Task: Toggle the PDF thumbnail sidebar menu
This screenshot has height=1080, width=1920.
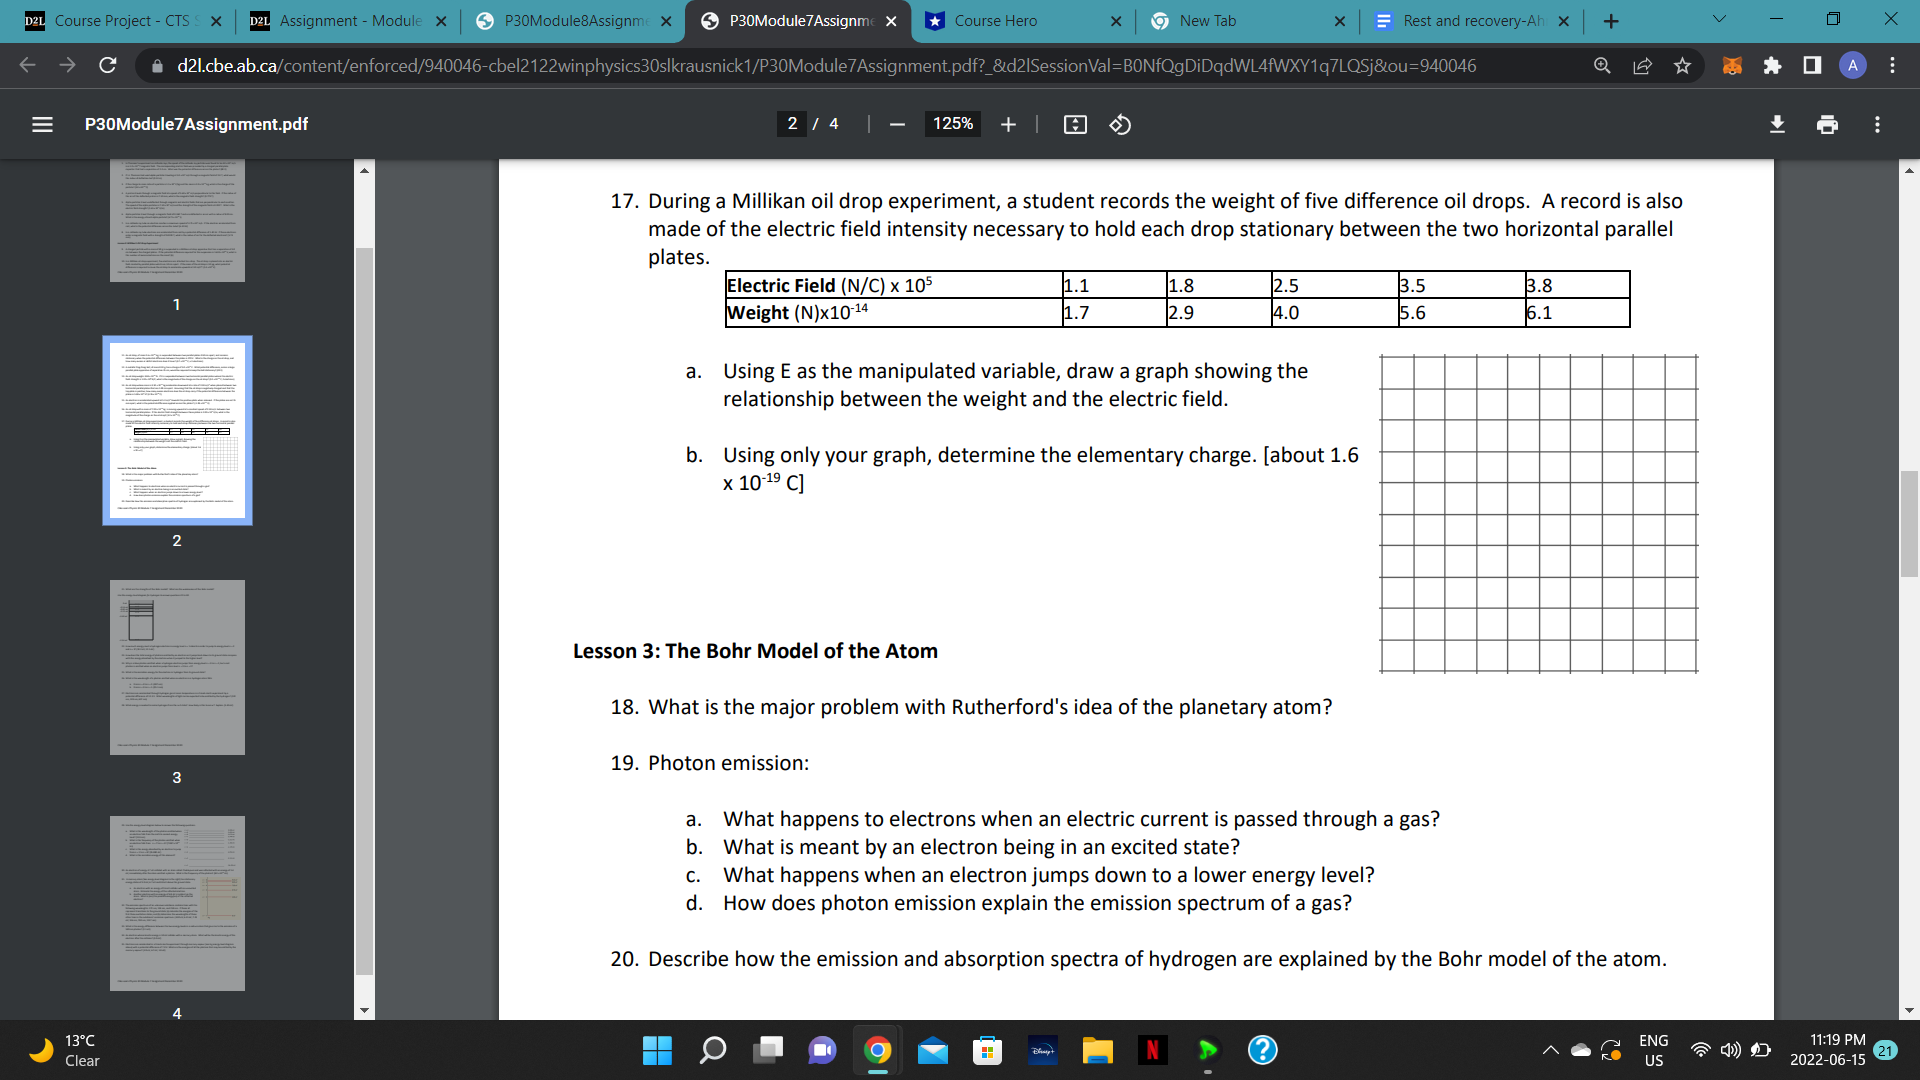Action: click(42, 124)
